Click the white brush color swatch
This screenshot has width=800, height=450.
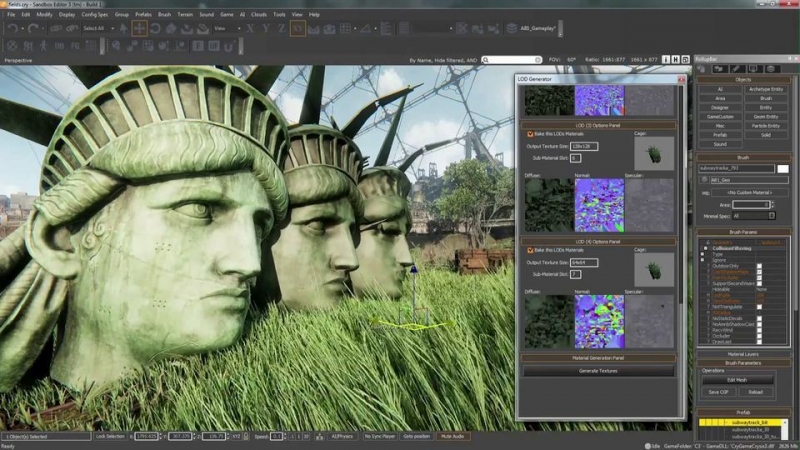(783, 168)
